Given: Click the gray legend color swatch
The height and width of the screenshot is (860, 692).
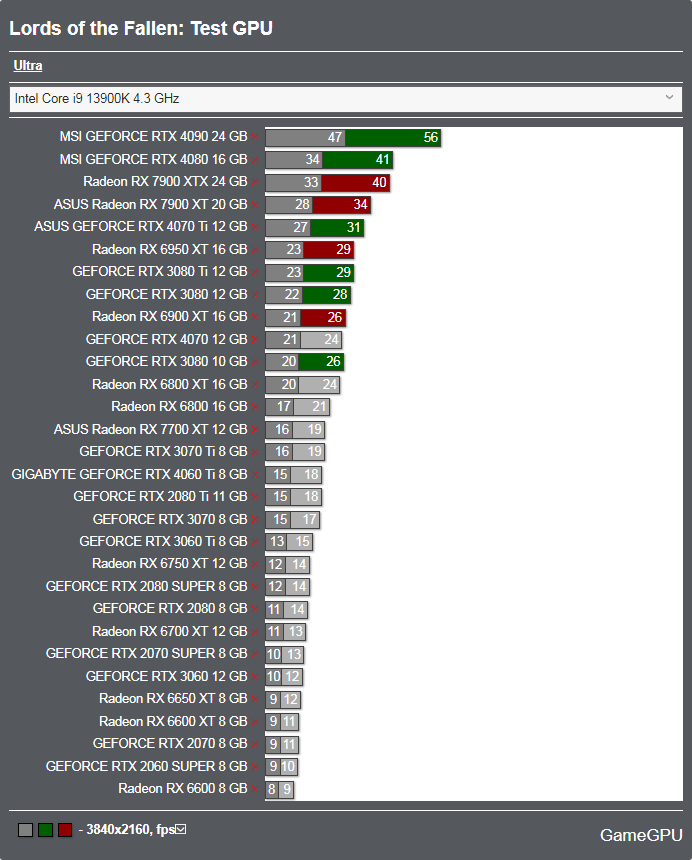Looking at the screenshot, I should coord(25,830).
